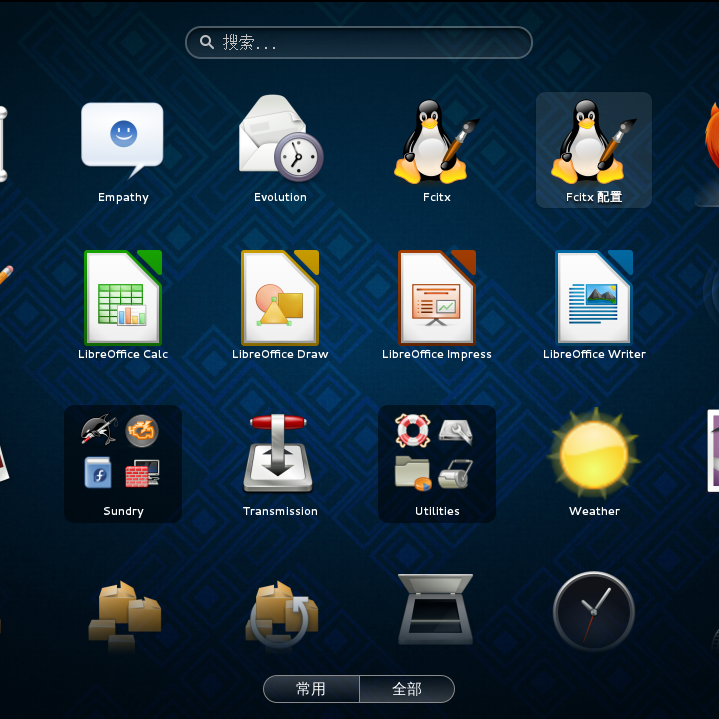Click the LibreOffice Impress label text
This screenshot has height=719, width=719.
(437, 354)
